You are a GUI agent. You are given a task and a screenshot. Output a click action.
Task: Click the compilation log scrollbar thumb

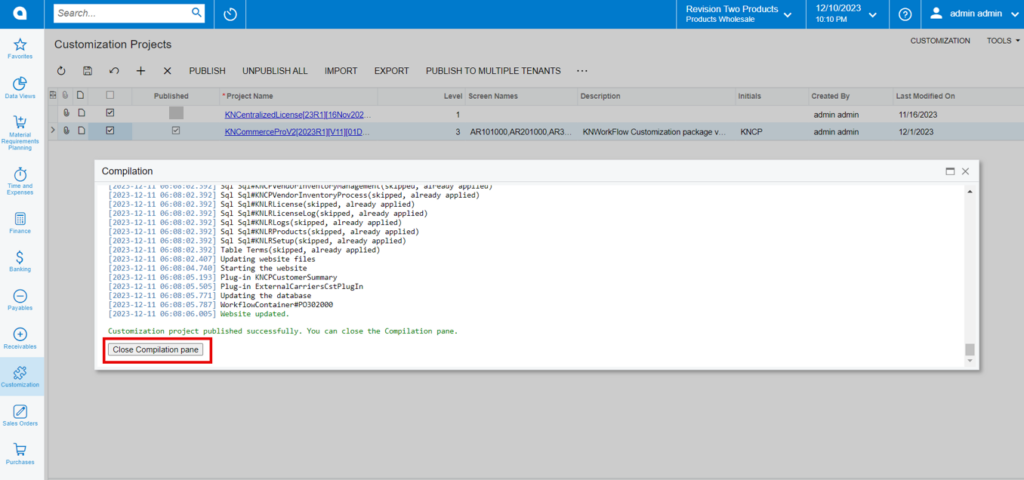(x=970, y=349)
